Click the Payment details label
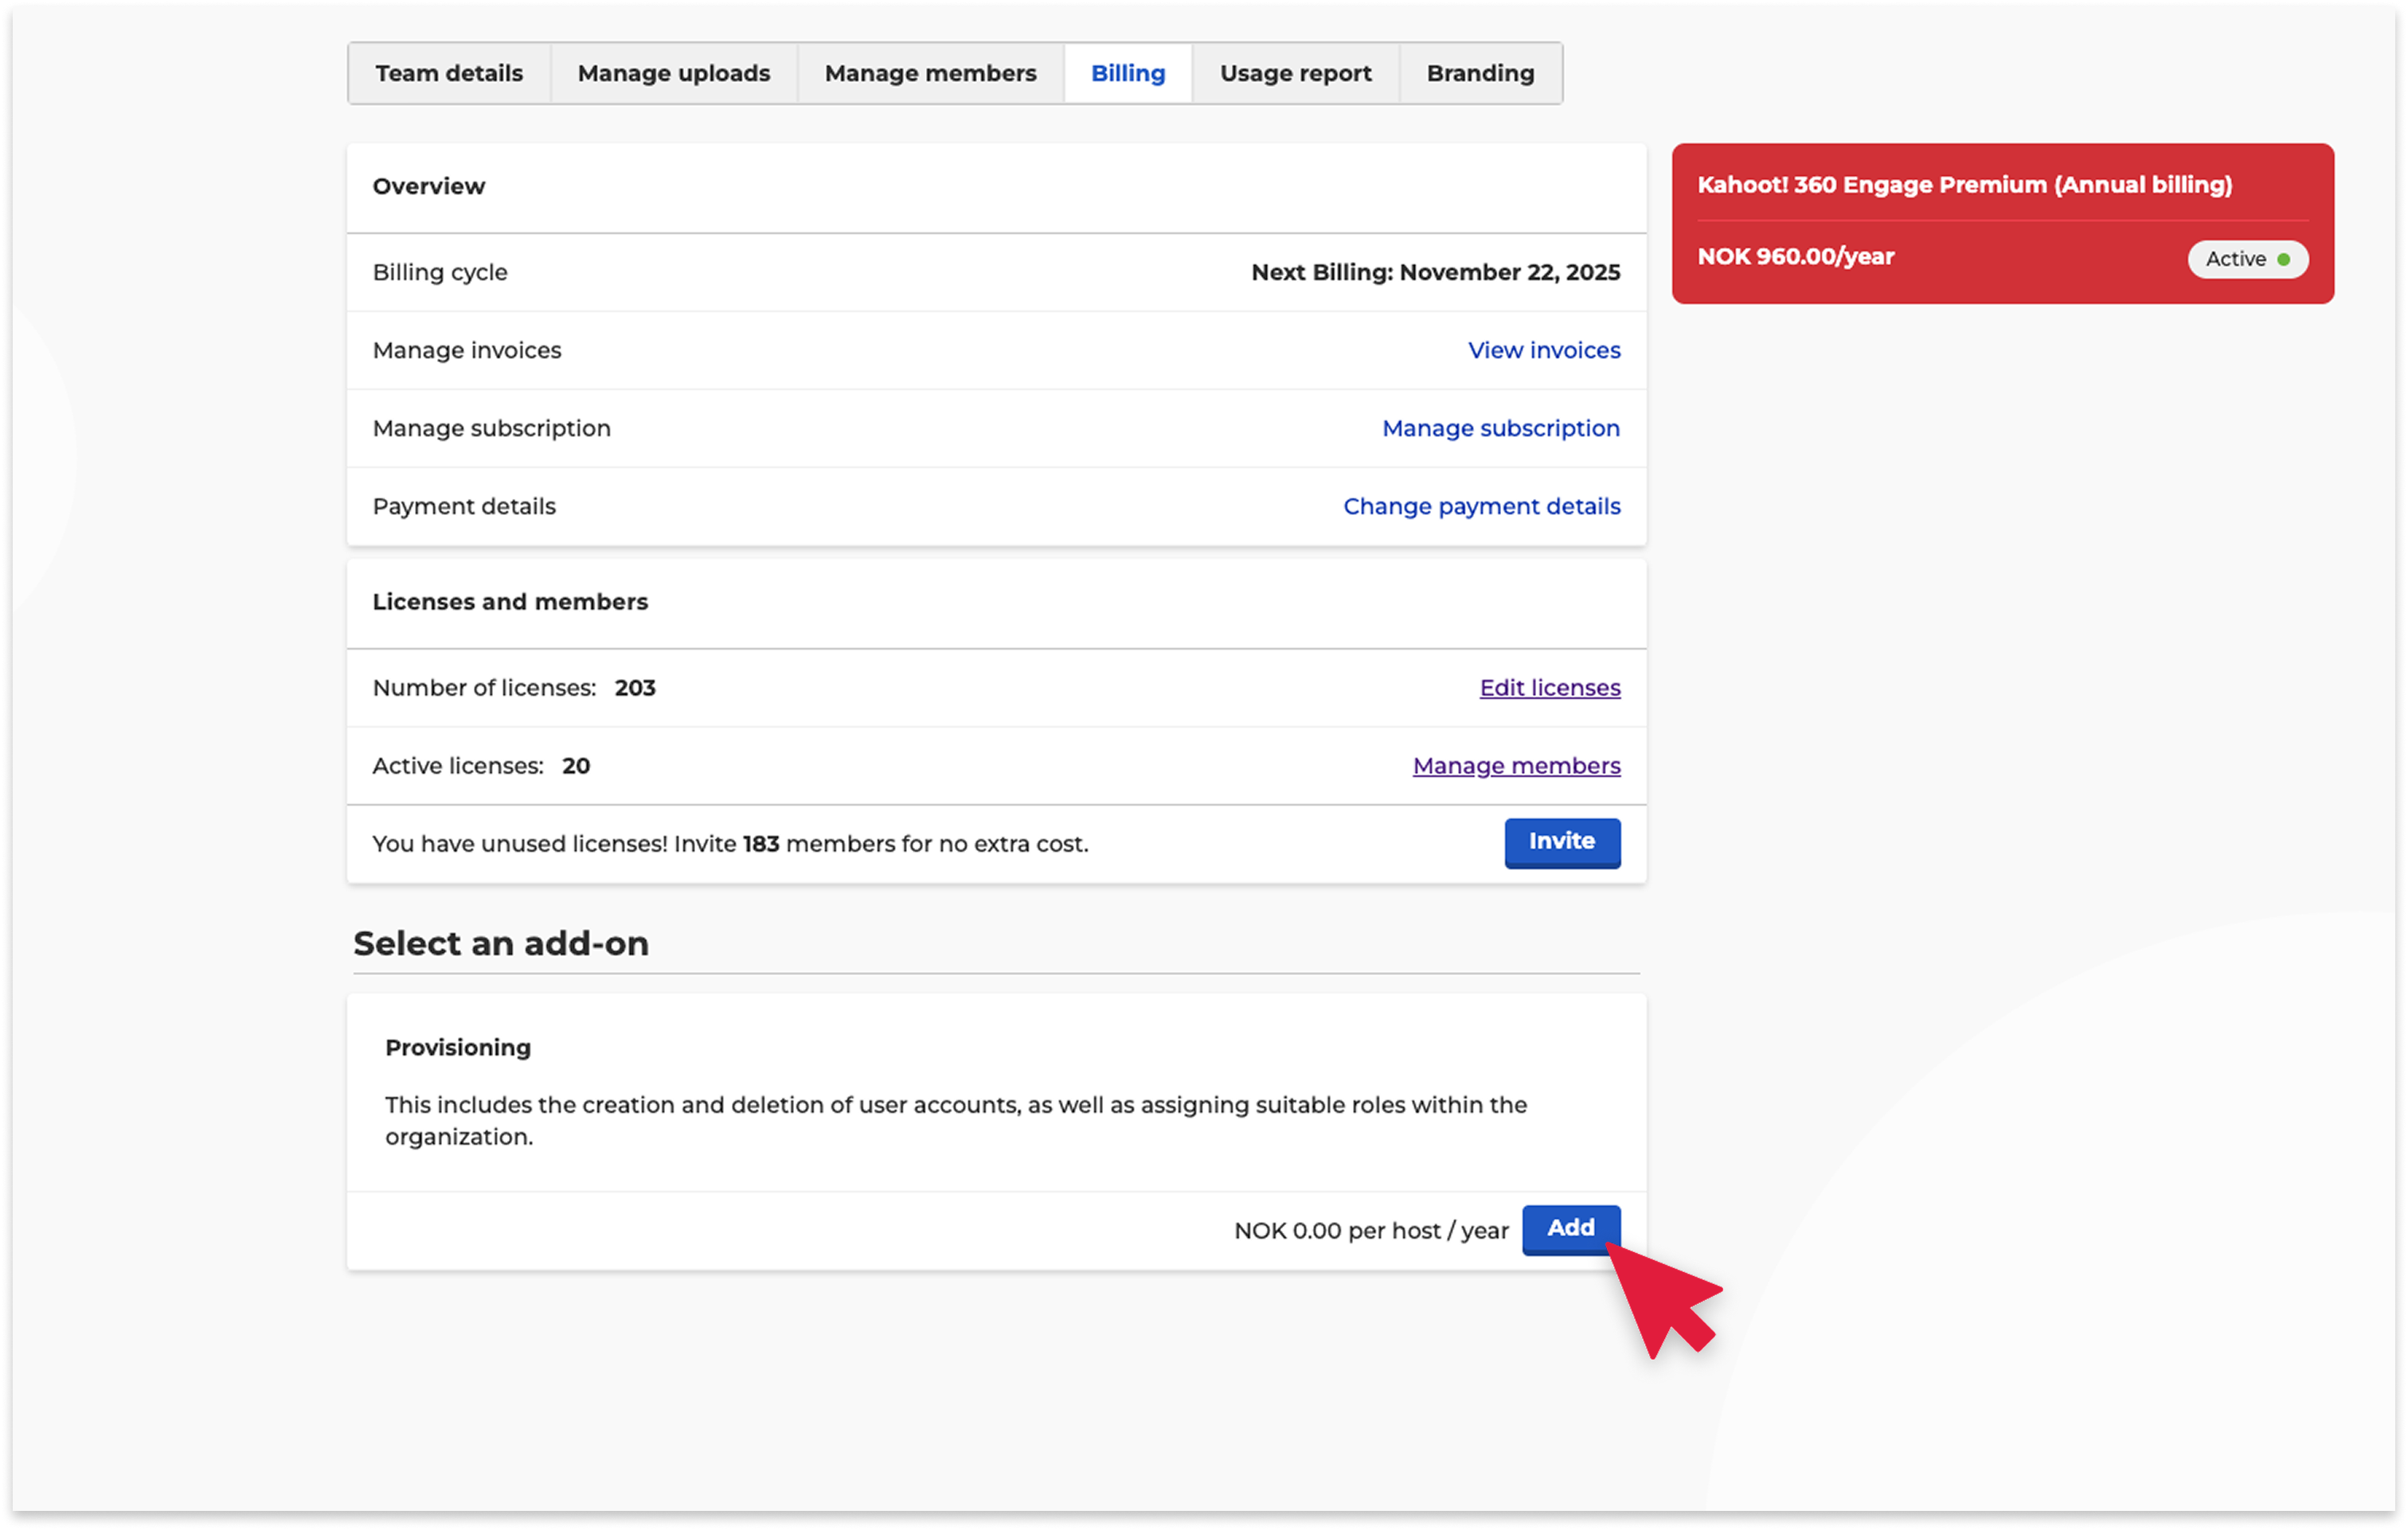 (464, 506)
